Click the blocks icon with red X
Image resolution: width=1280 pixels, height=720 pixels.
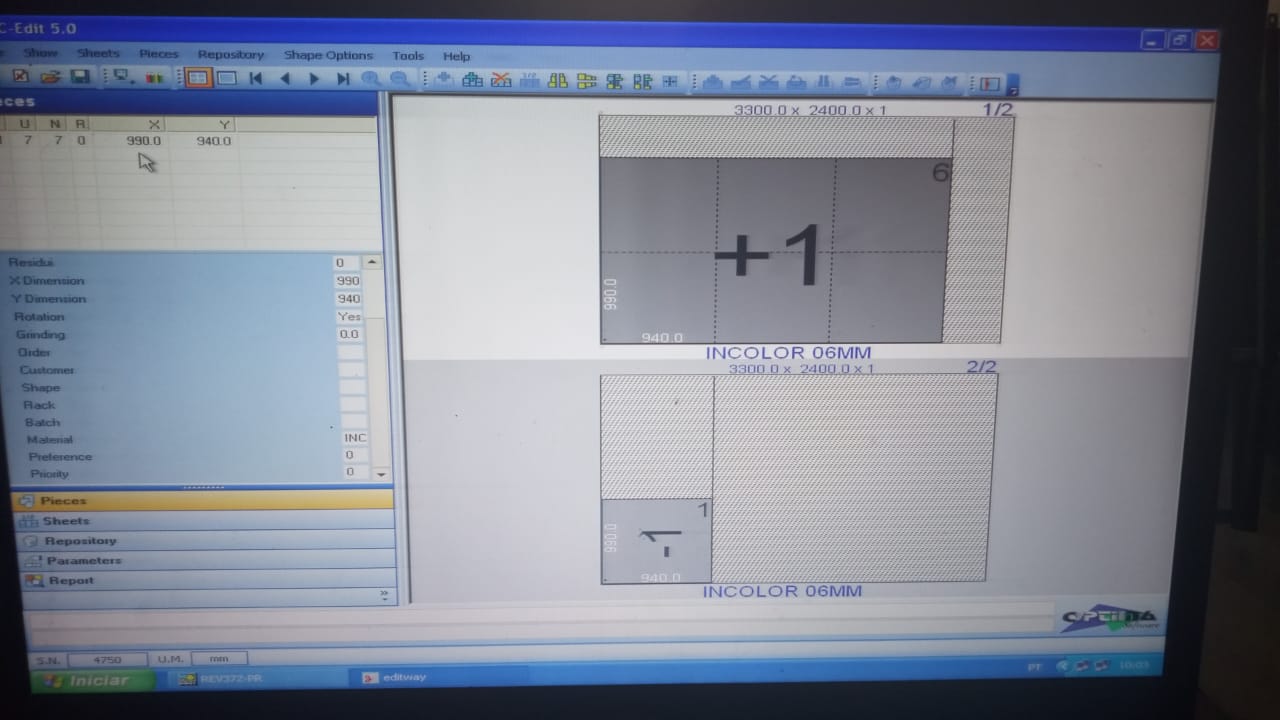tap(501, 81)
